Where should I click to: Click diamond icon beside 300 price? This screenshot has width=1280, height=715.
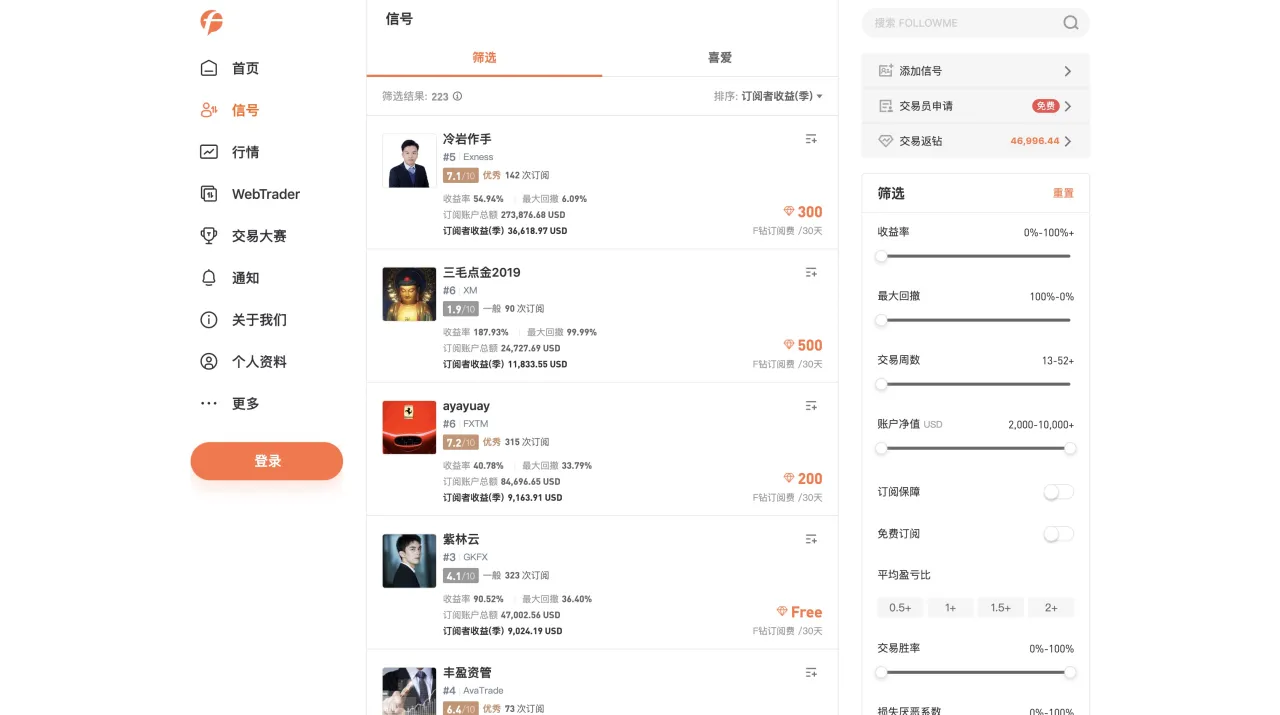(x=789, y=212)
